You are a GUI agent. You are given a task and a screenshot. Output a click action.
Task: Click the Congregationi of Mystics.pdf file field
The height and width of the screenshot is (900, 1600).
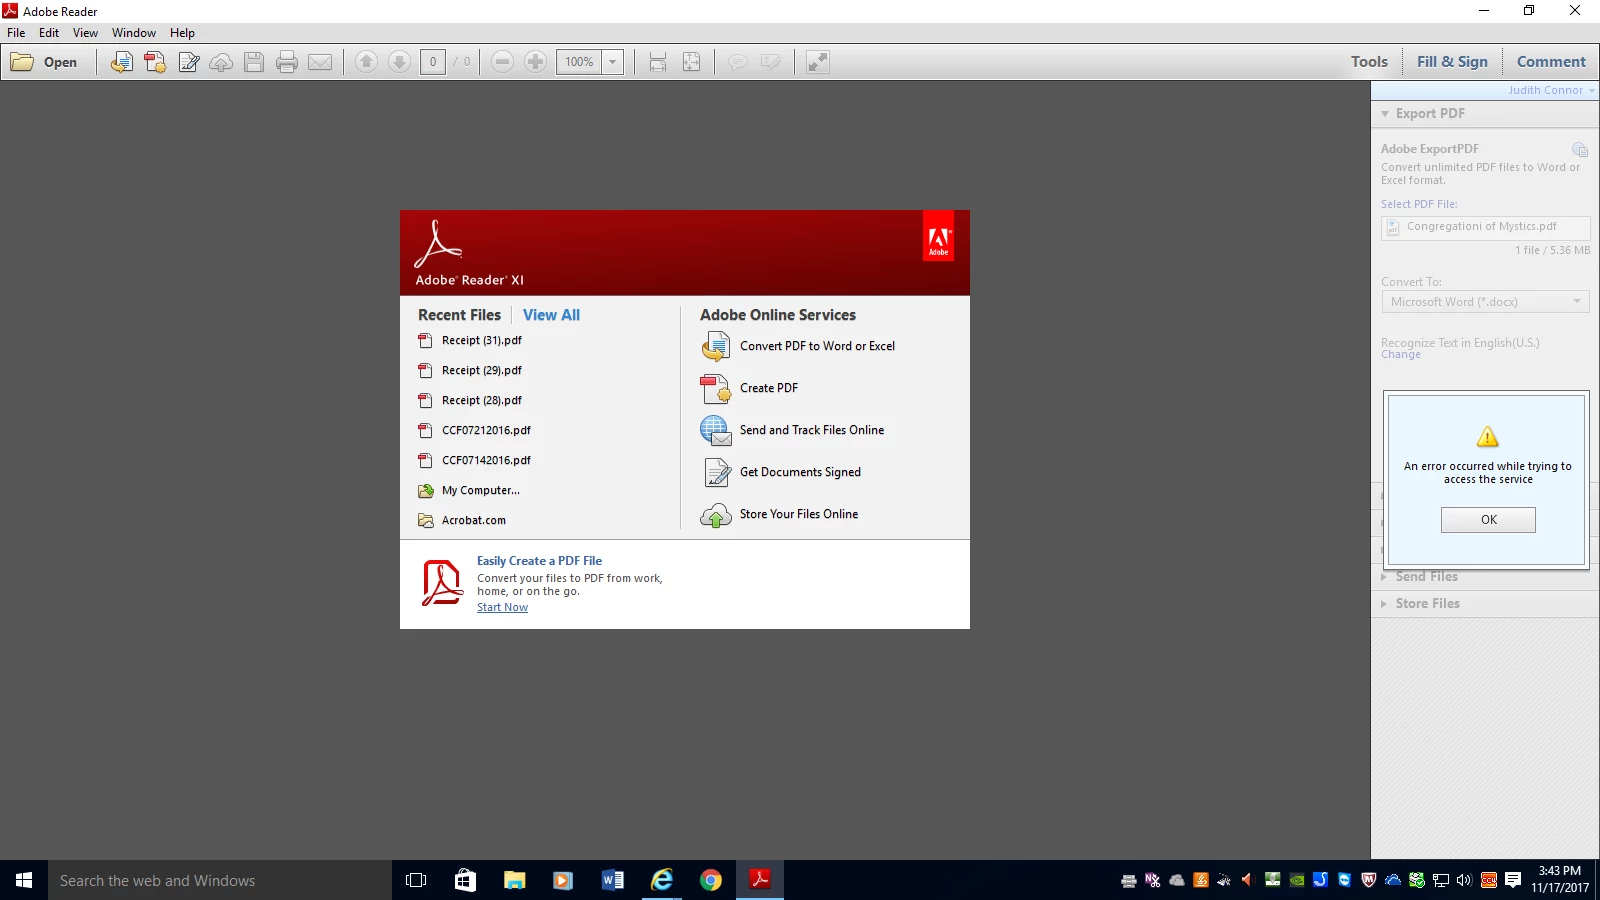point(1485,227)
